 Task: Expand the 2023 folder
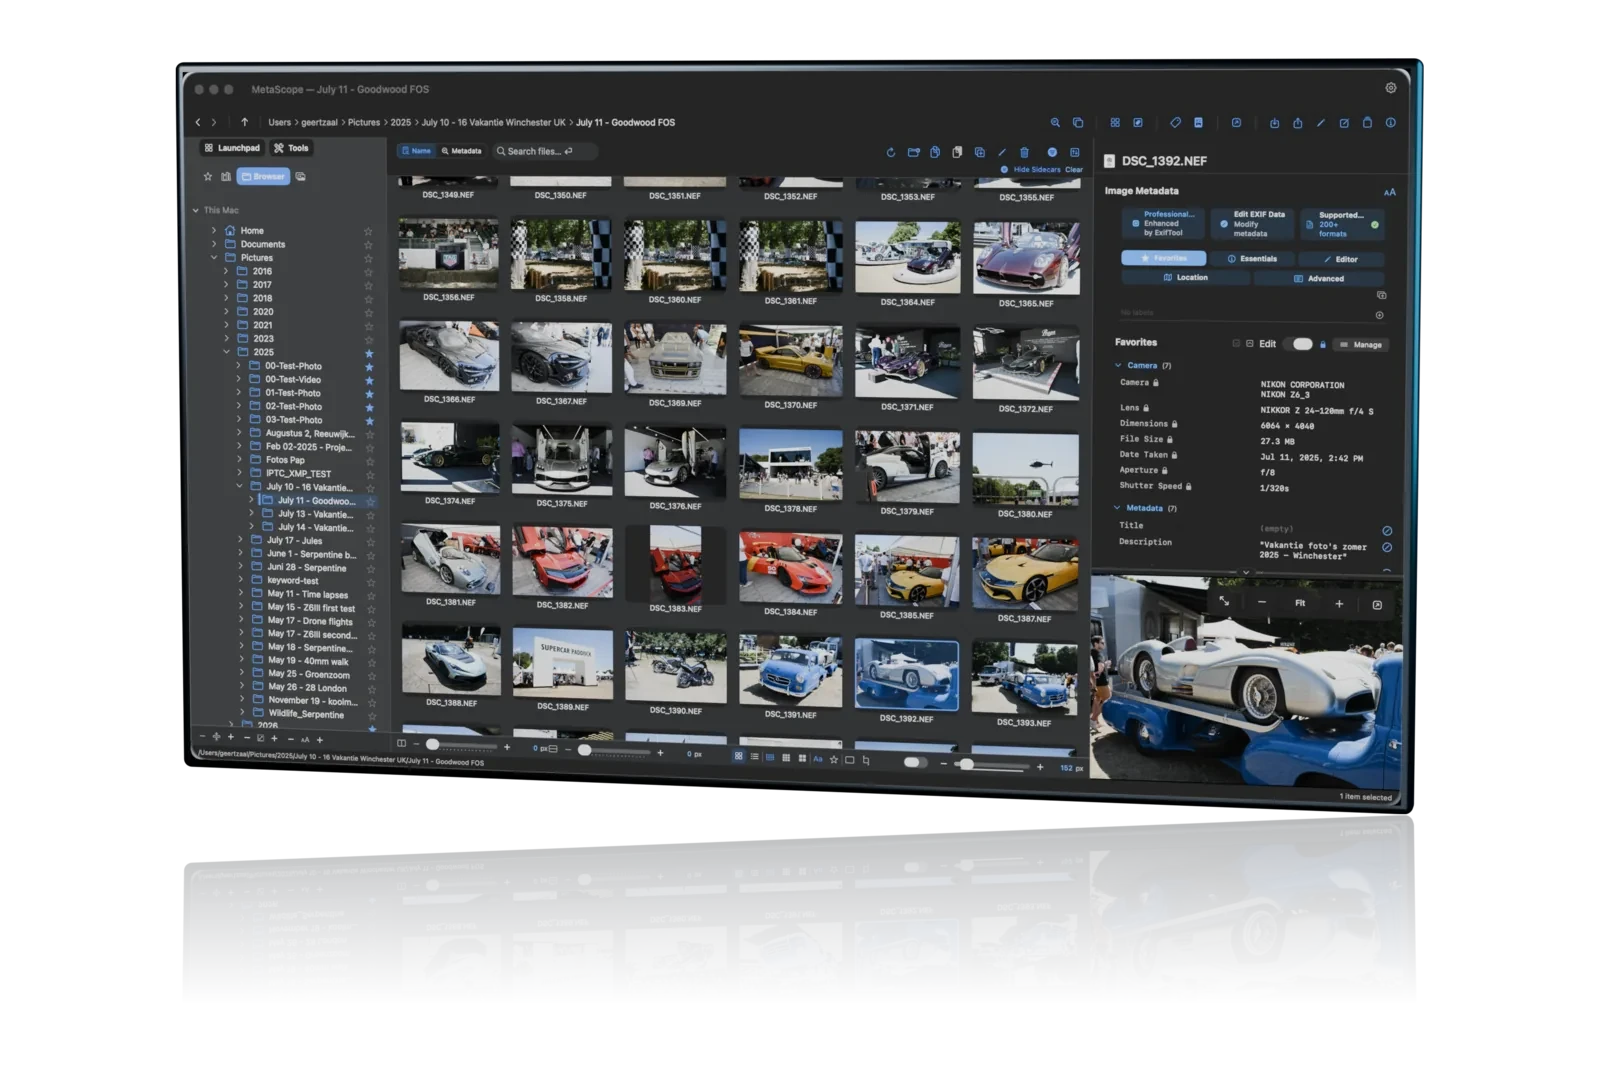(226, 338)
